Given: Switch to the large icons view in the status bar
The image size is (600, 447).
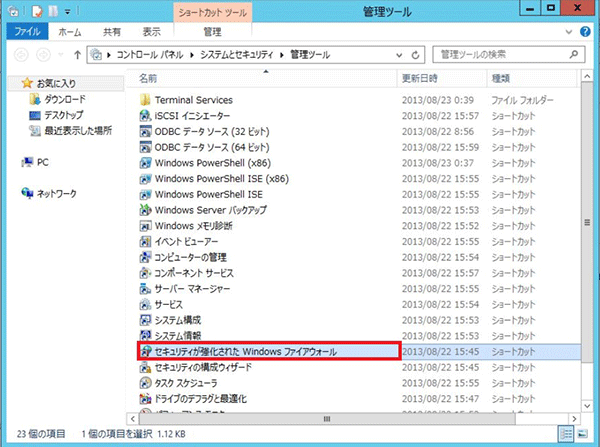Looking at the screenshot, I should coord(582,434).
